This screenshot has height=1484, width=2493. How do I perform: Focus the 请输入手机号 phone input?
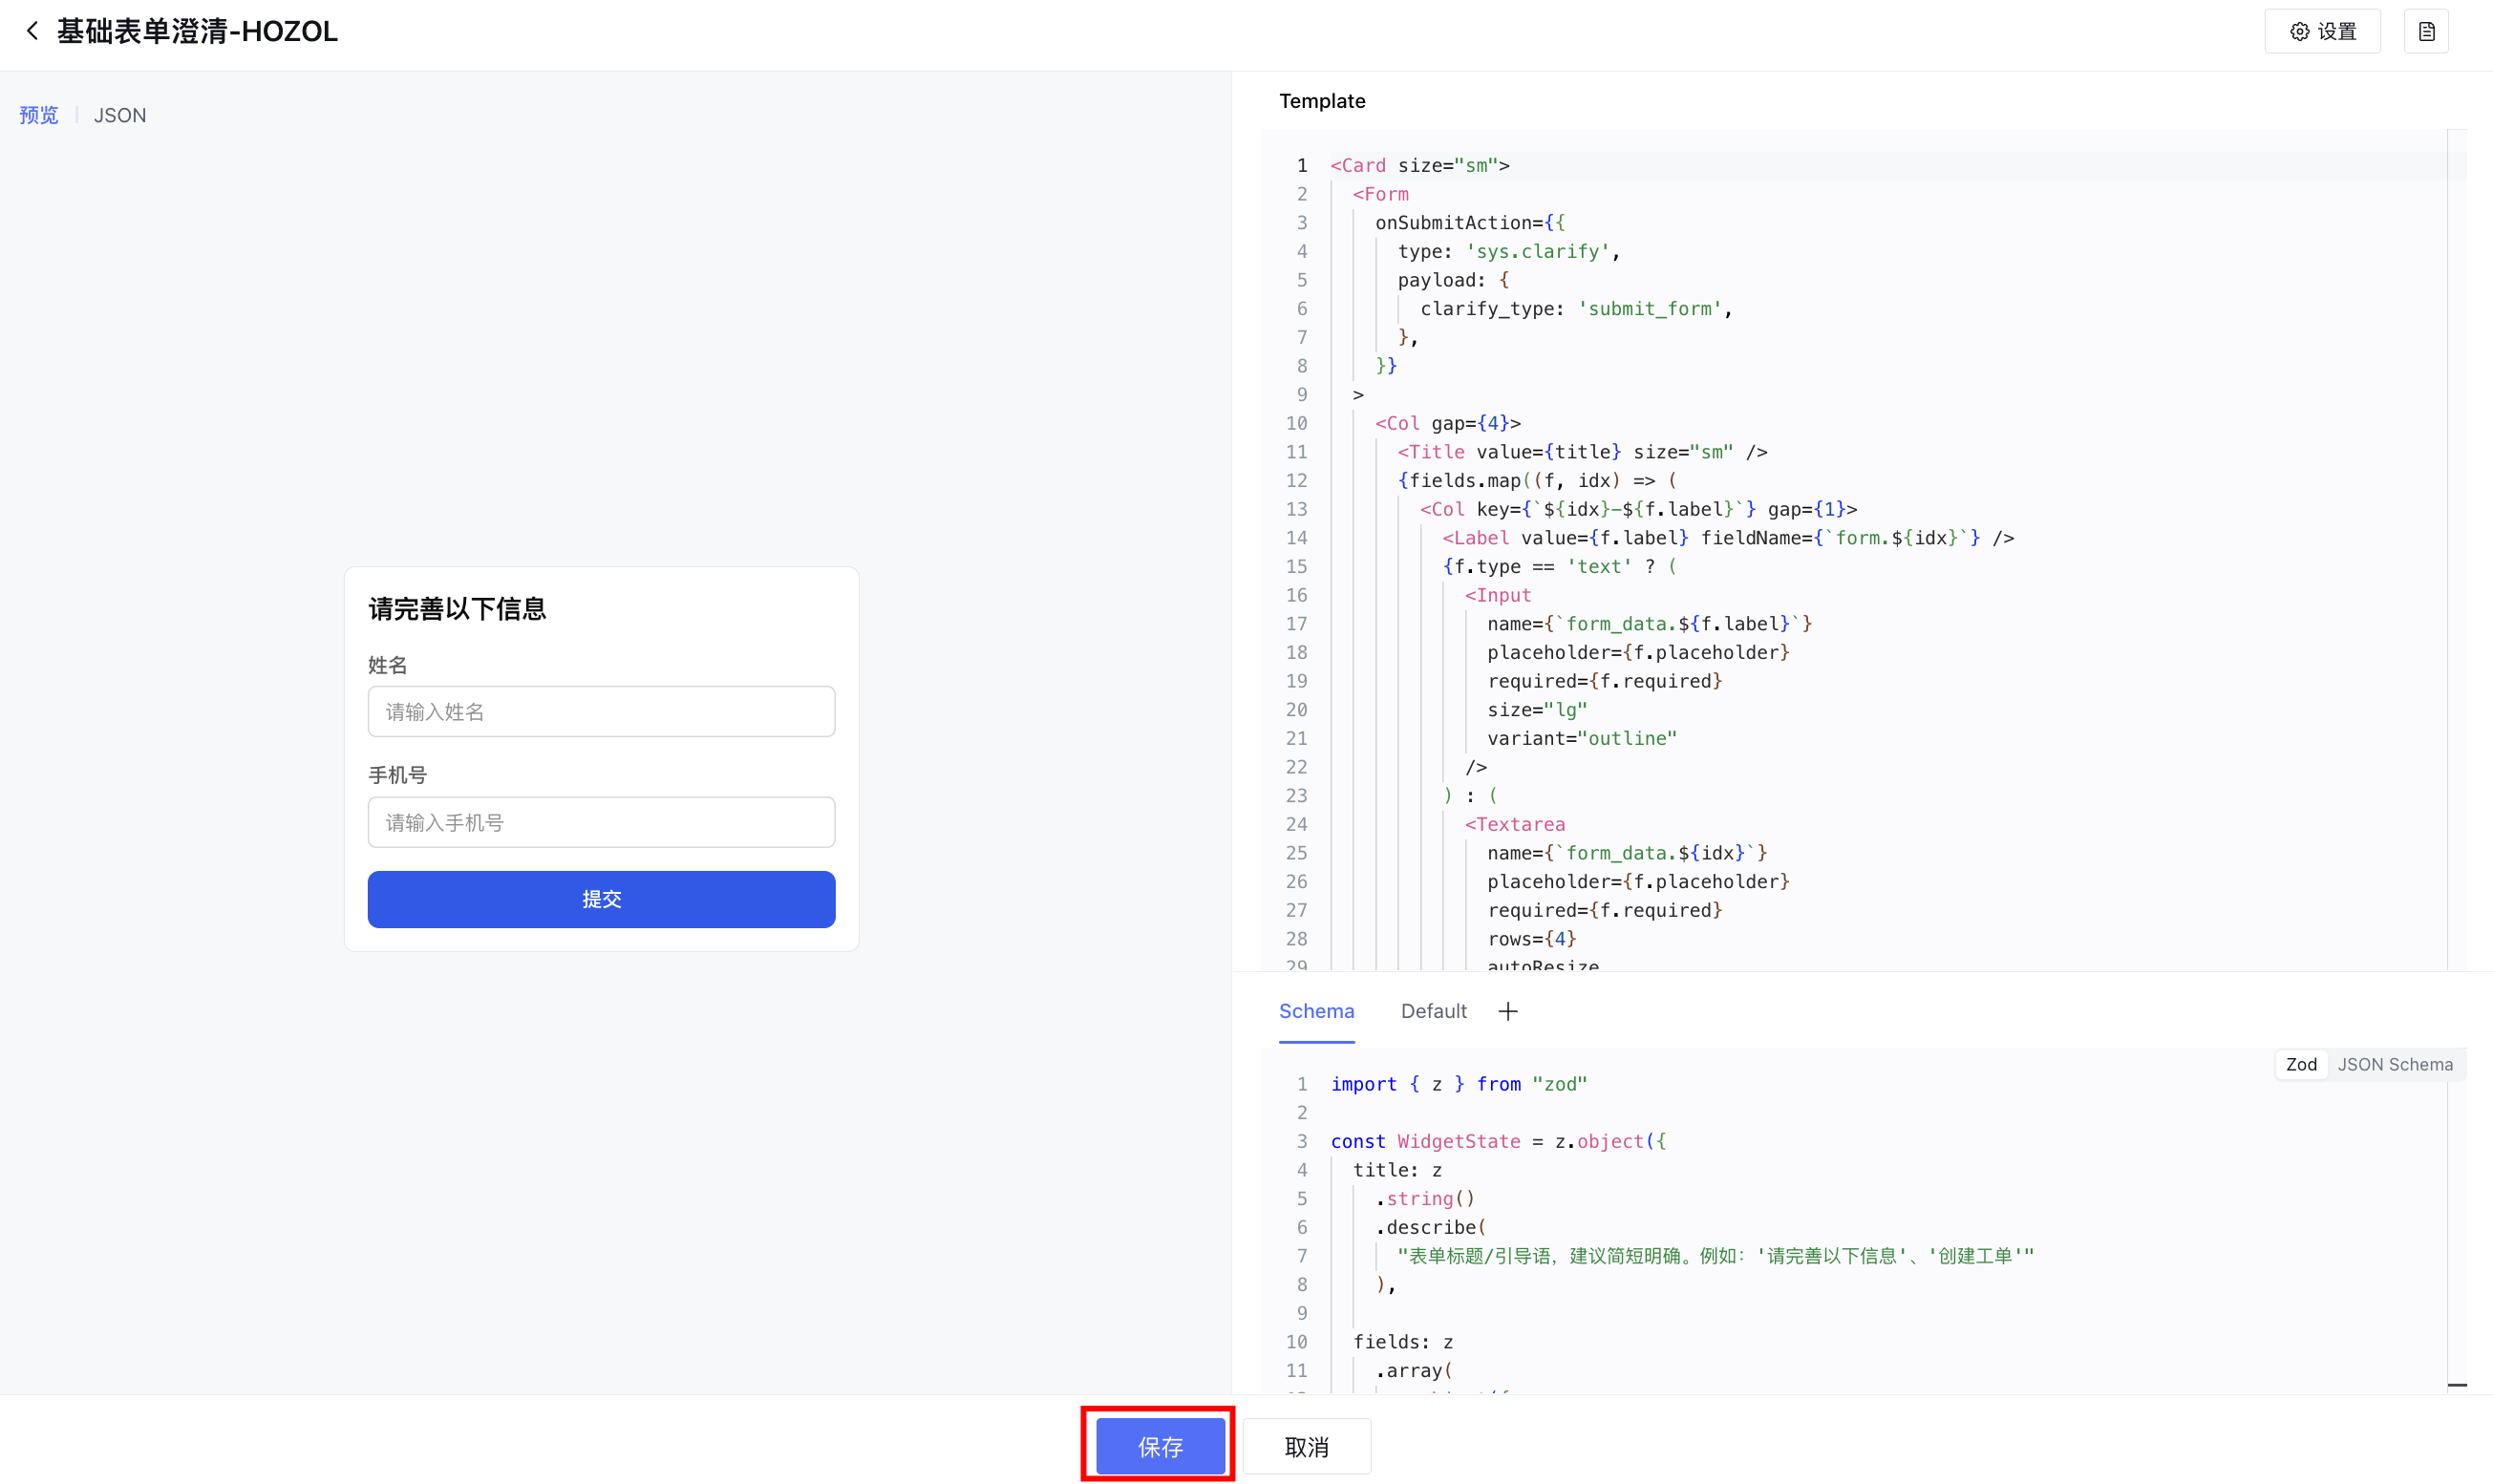coord(601,822)
